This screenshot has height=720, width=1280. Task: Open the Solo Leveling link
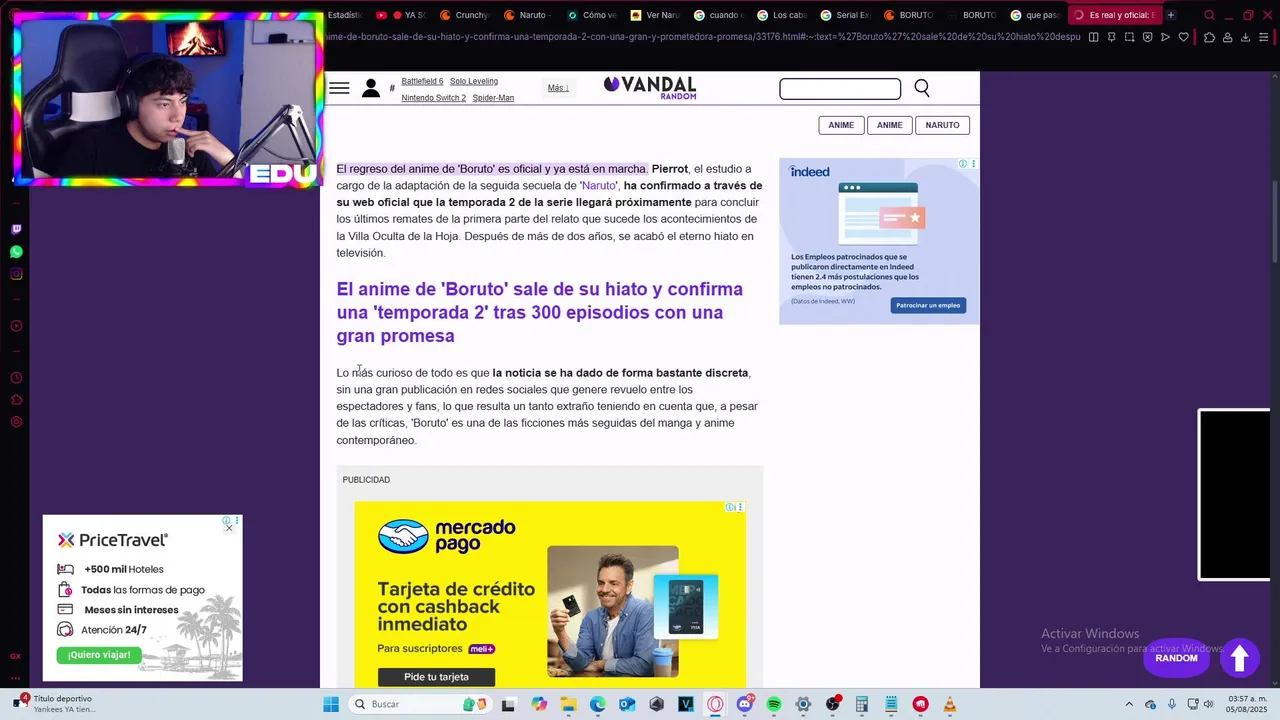pos(474,81)
